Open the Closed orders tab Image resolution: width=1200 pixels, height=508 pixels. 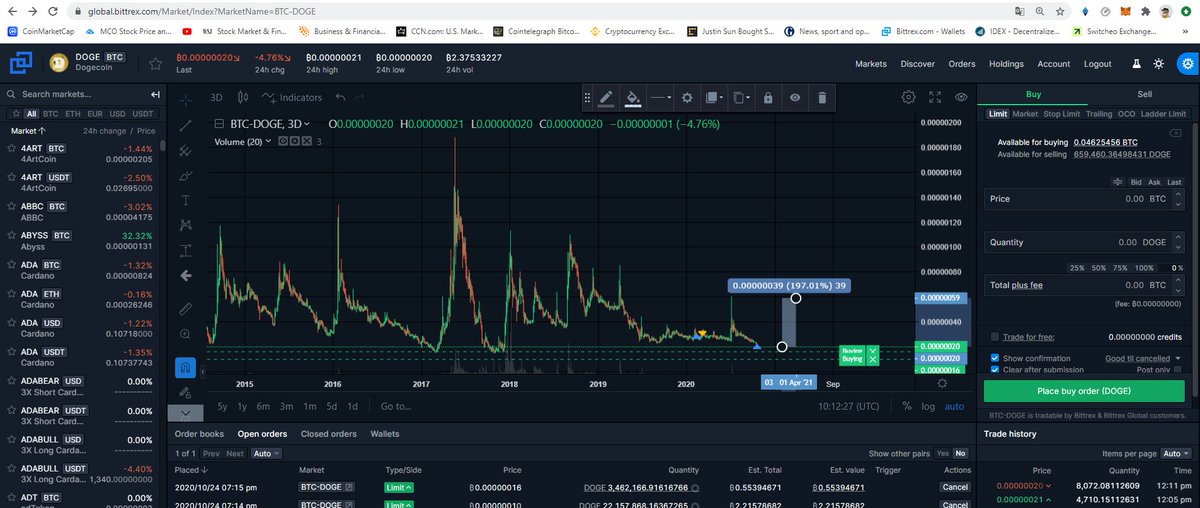[x=329, y=434]
